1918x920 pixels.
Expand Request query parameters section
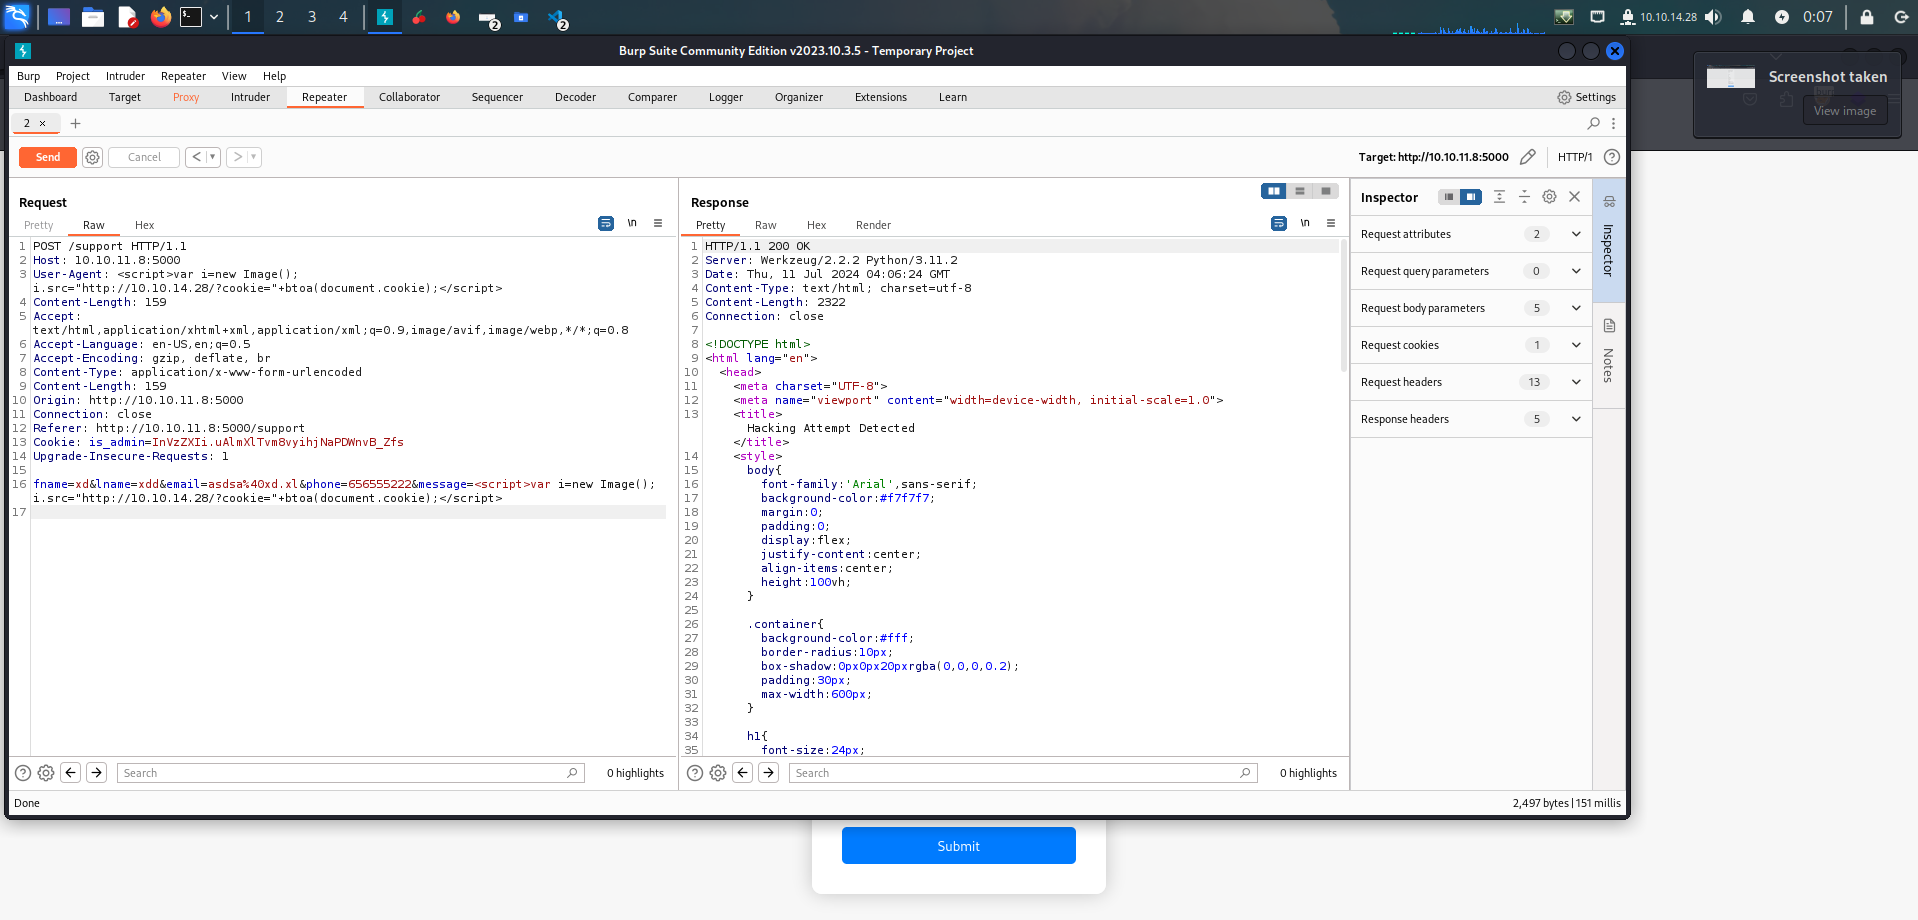1471,271
